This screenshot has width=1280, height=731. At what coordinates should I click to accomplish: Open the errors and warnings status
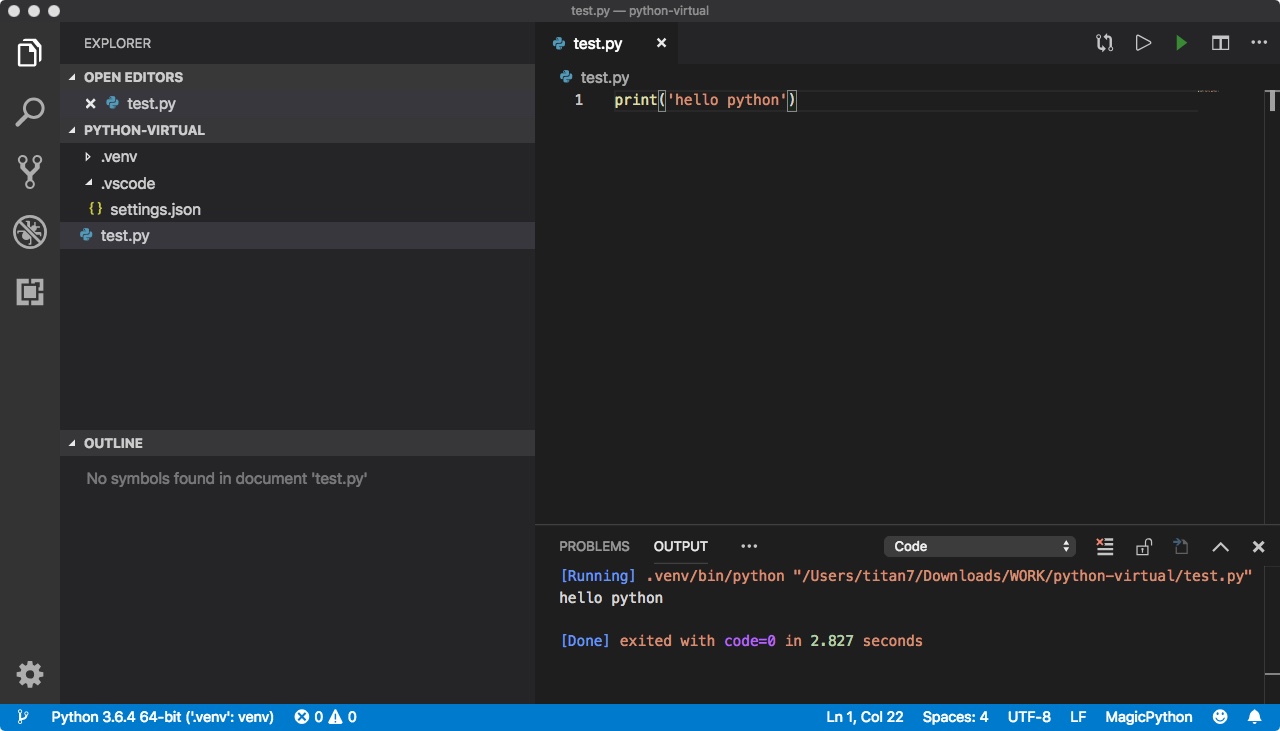click(325, 717)
